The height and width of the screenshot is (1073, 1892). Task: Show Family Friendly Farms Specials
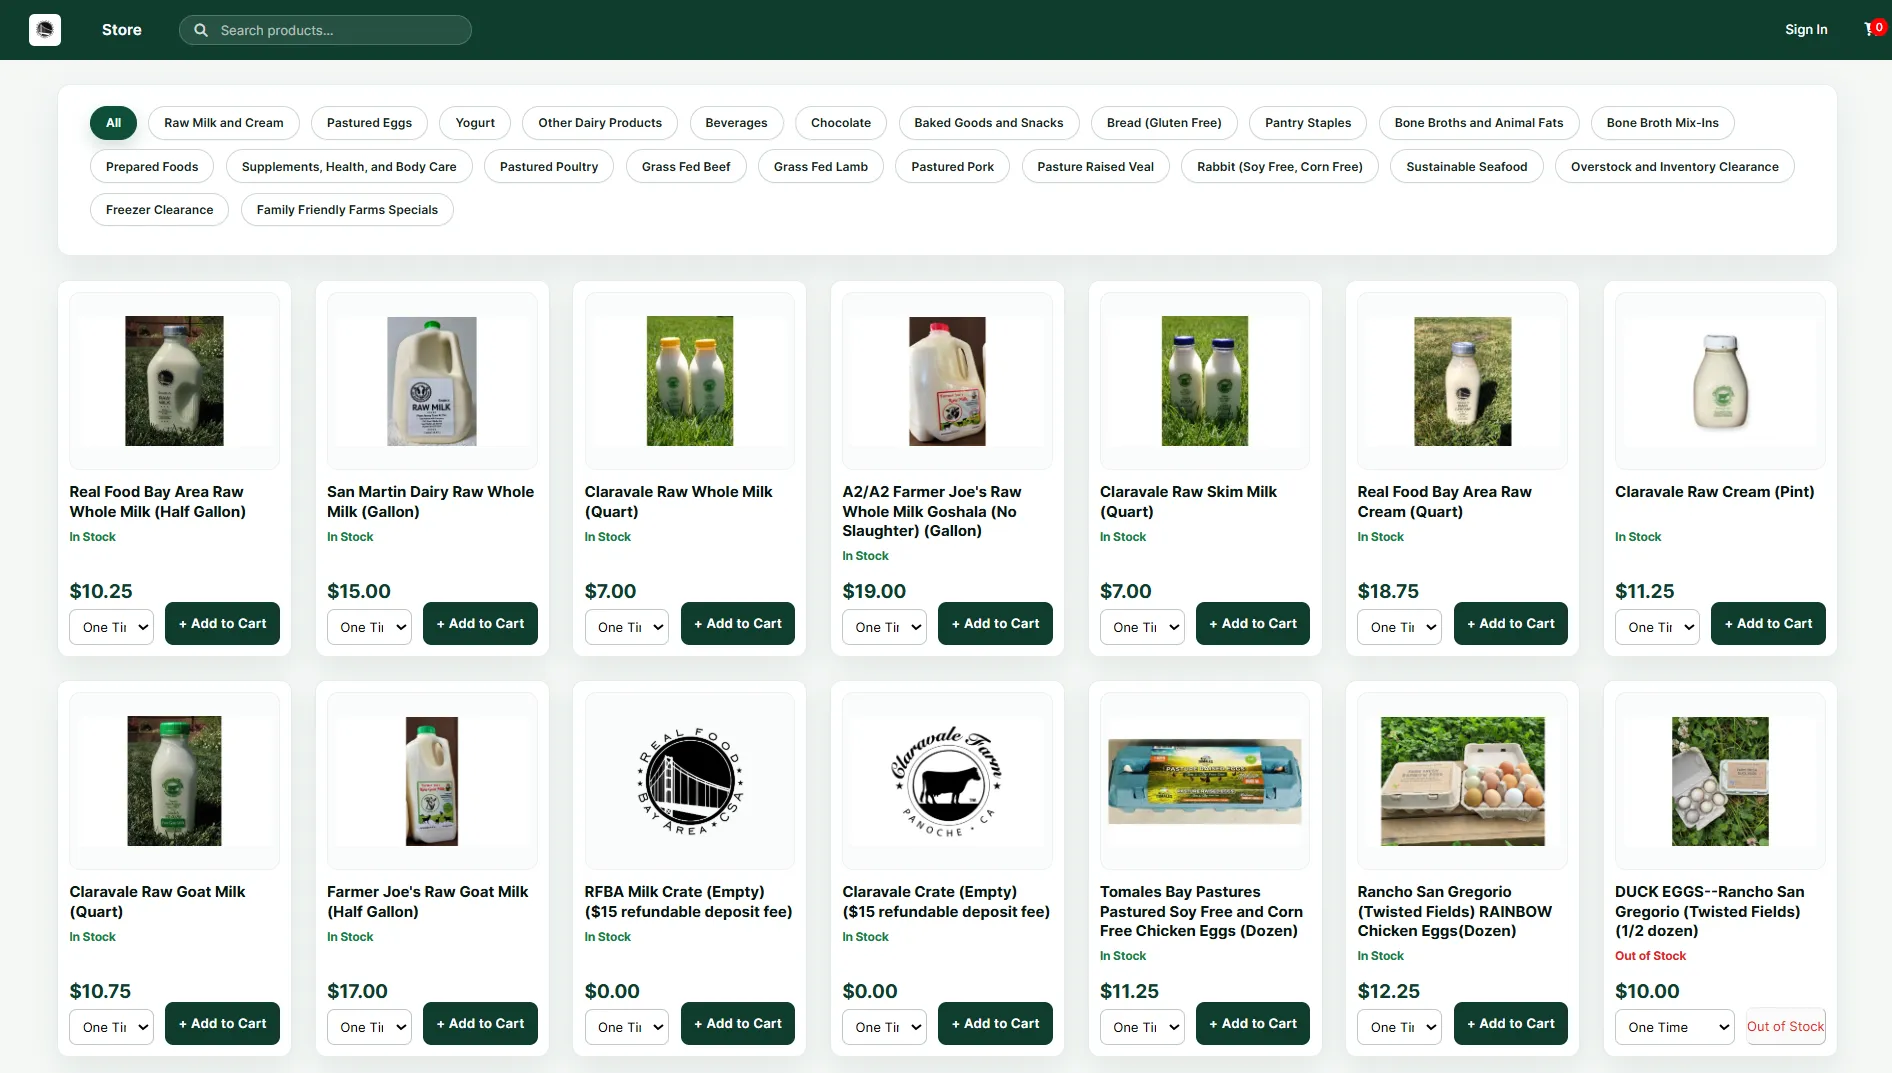(x=347, y=210)
